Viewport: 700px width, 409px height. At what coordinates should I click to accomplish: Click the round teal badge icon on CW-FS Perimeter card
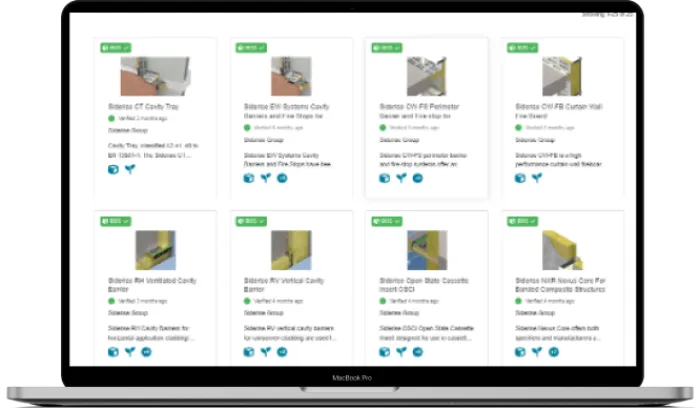coord(418,178)
